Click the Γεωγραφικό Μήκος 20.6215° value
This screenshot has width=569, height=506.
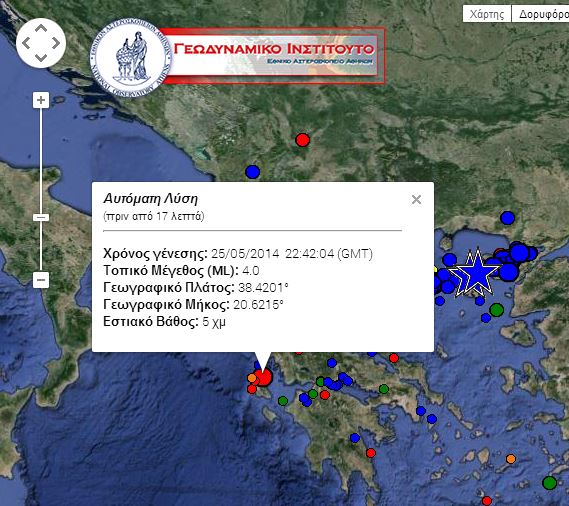coord(258,305)
